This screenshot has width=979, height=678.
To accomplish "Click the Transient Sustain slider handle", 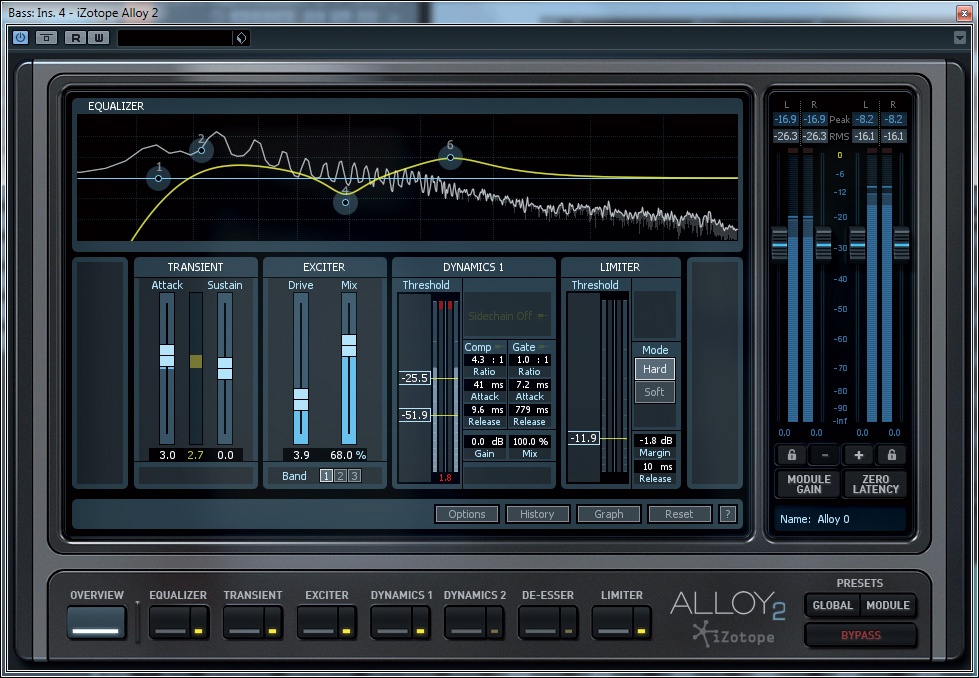I will [x=225, y=368].
